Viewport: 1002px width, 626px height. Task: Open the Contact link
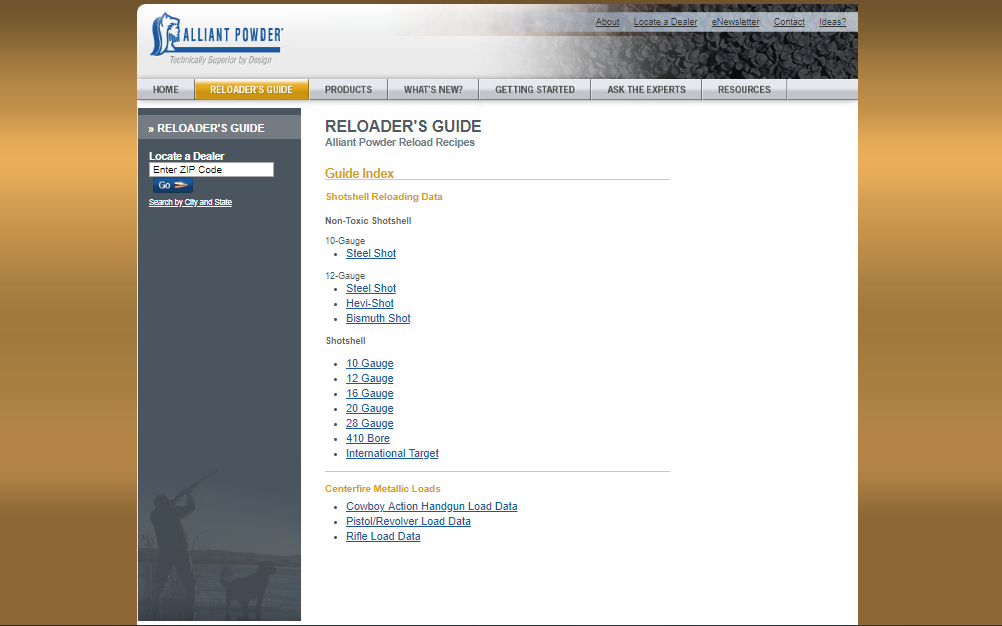[x=789, y=22]
